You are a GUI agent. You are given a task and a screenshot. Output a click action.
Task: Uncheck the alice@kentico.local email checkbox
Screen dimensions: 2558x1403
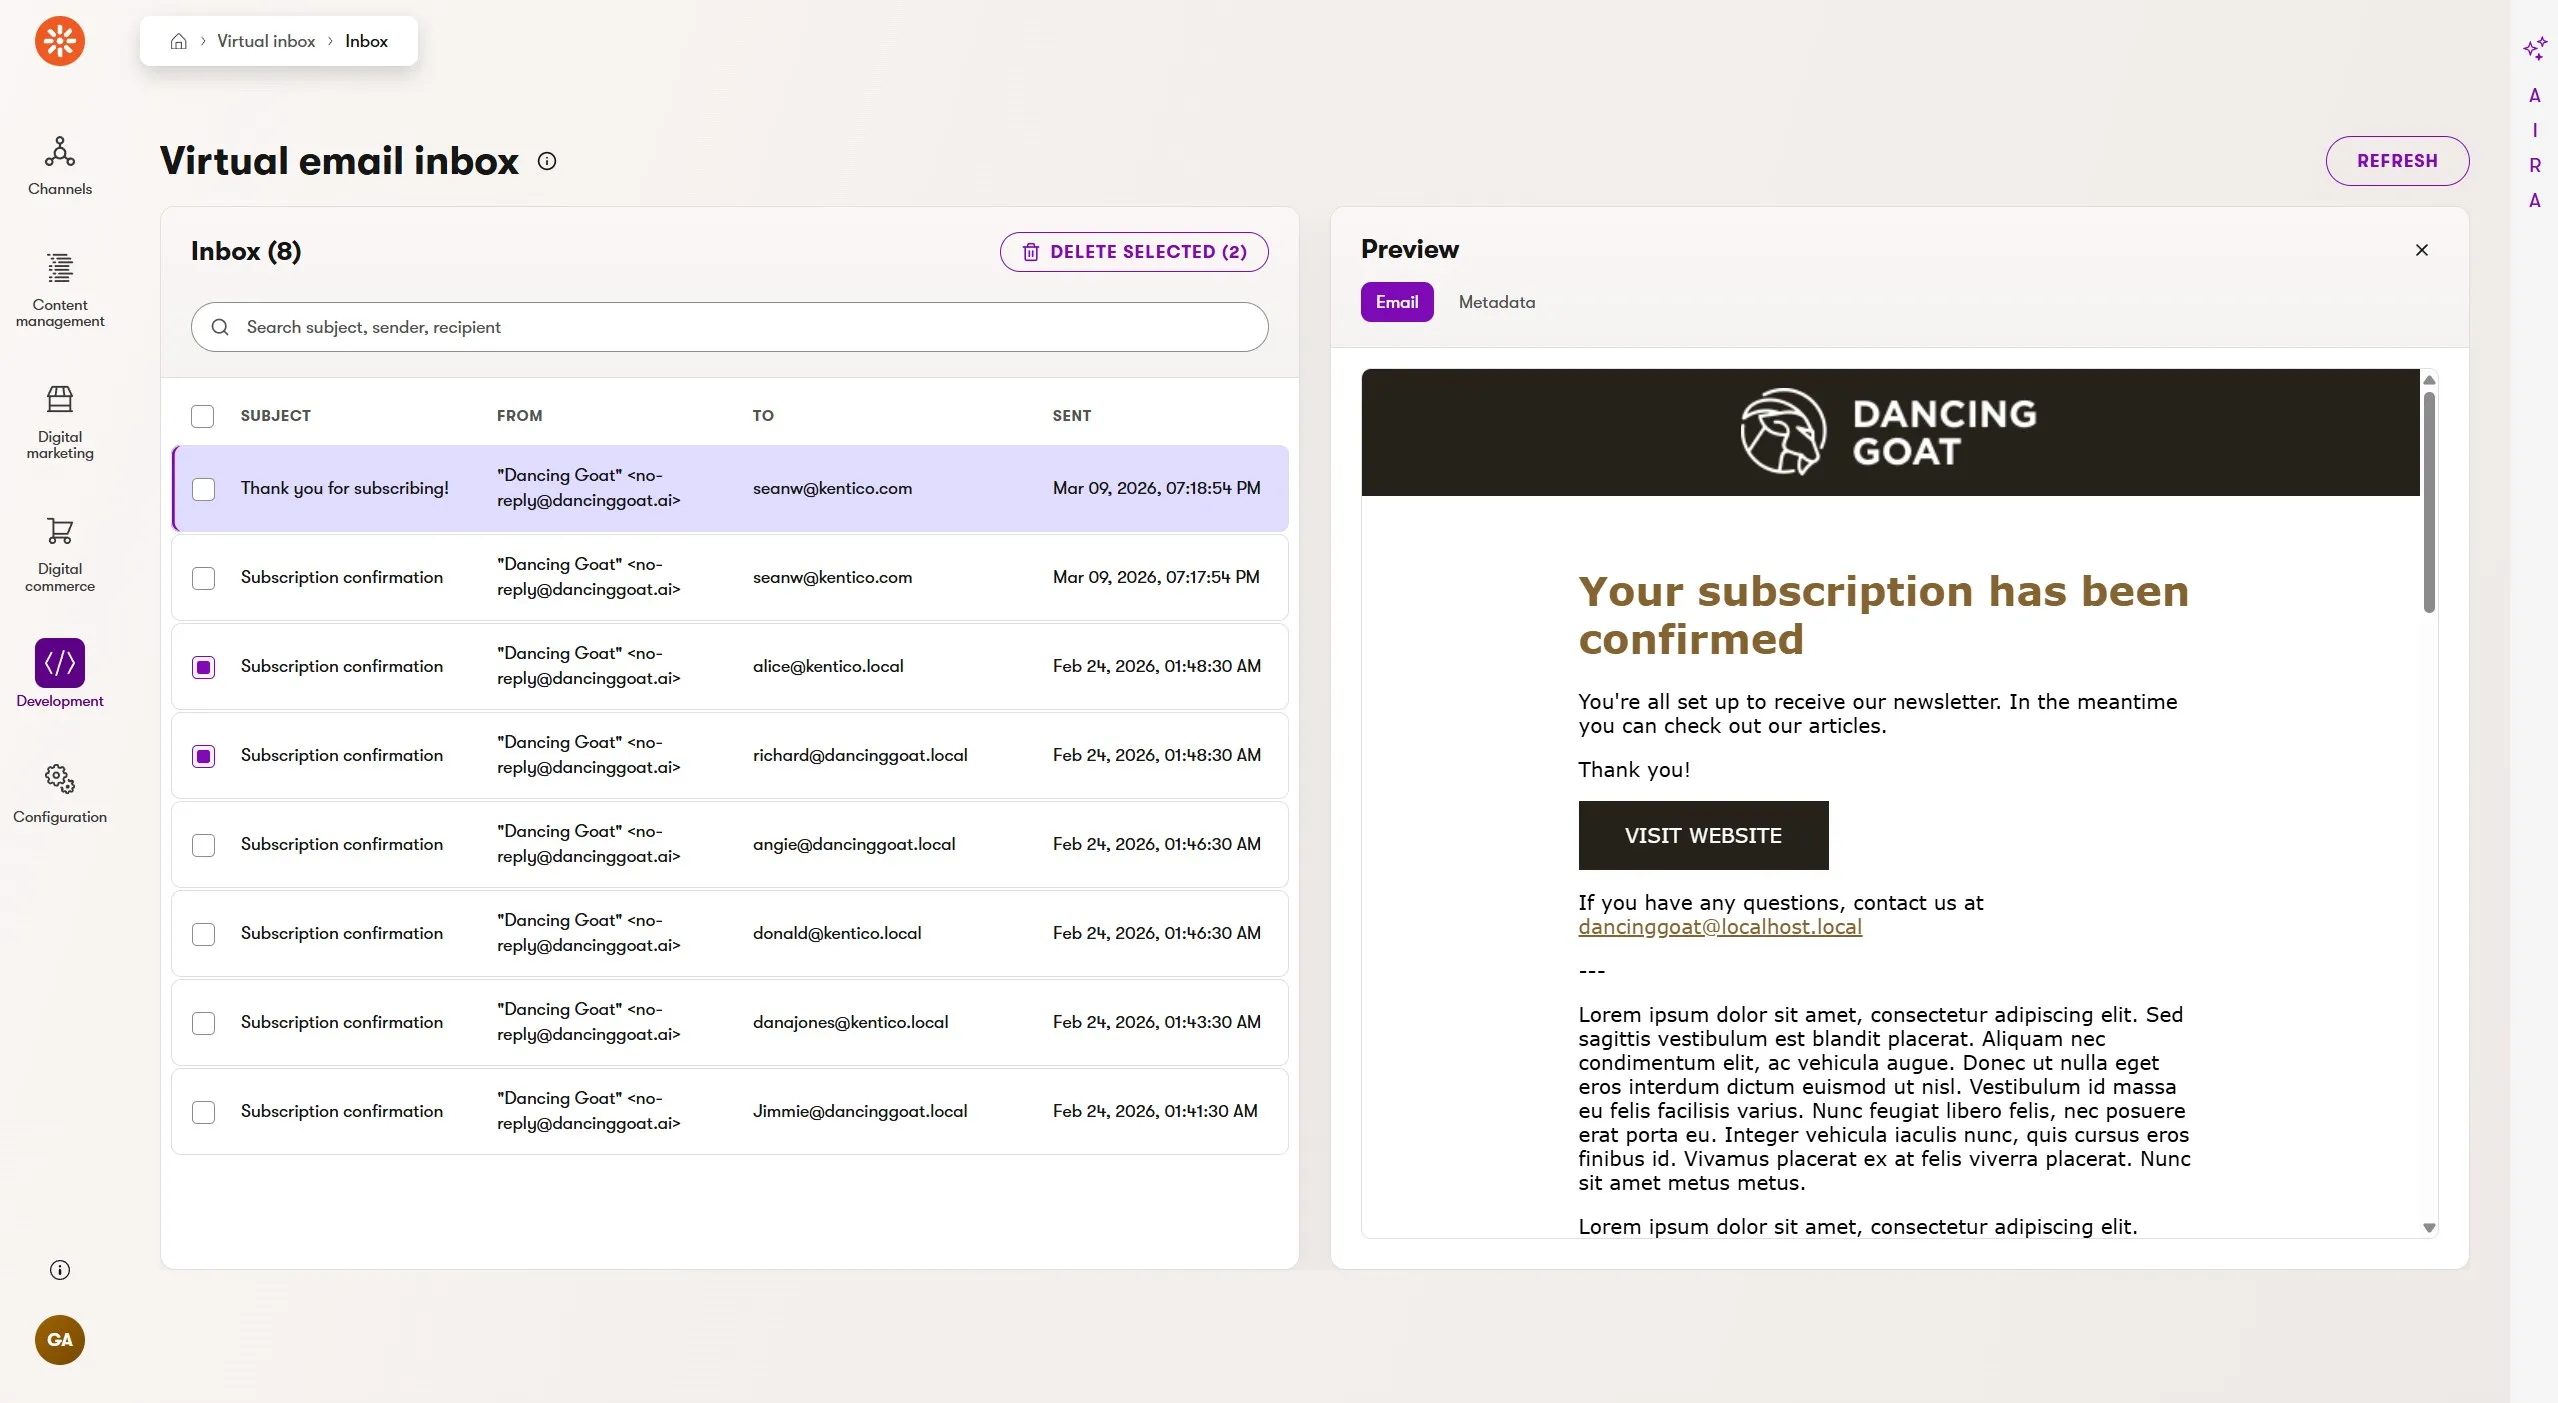[x=204, y=667]
